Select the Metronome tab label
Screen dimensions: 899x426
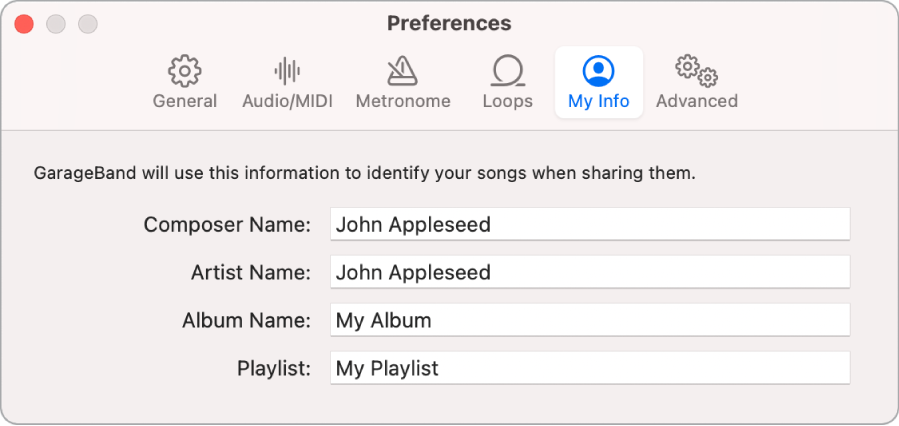click(x=403, y=101)
